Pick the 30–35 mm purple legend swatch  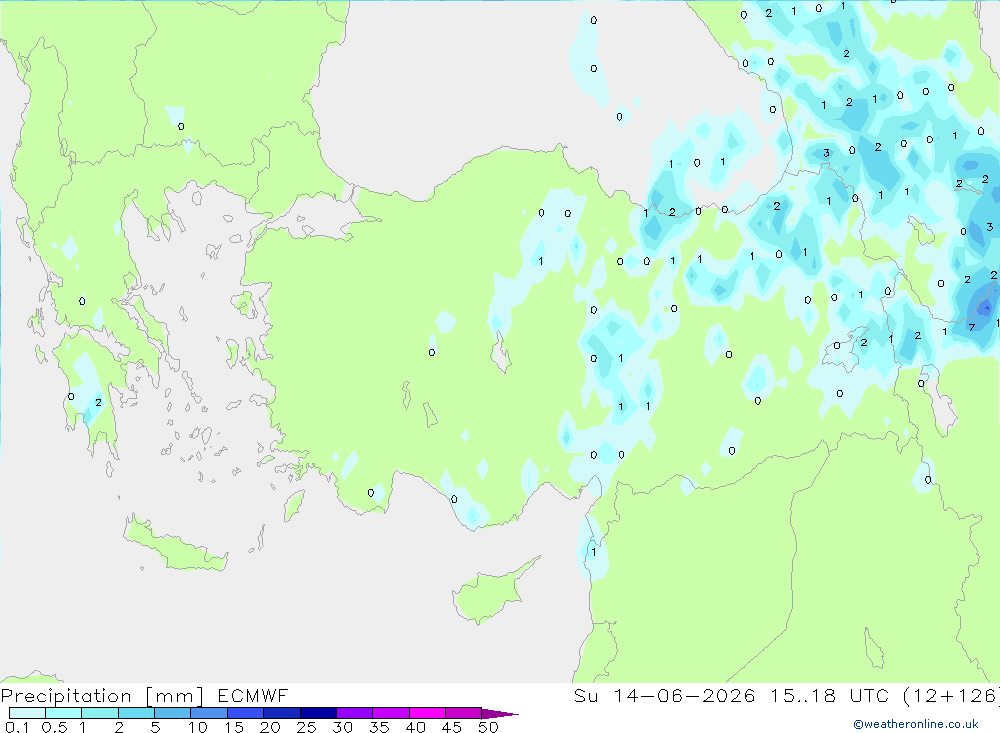(x=354, y=713)
